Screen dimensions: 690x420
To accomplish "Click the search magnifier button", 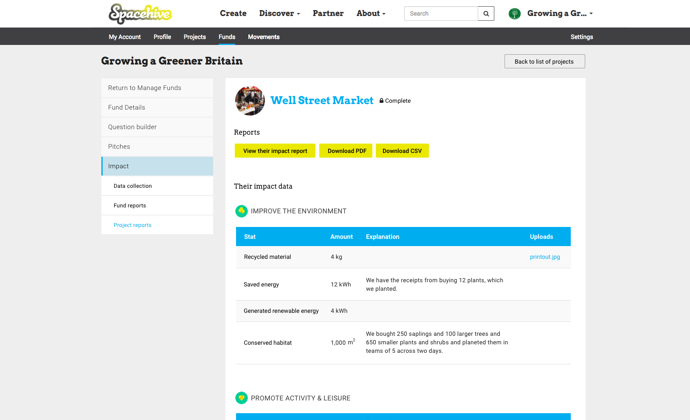I will (486, 14).
